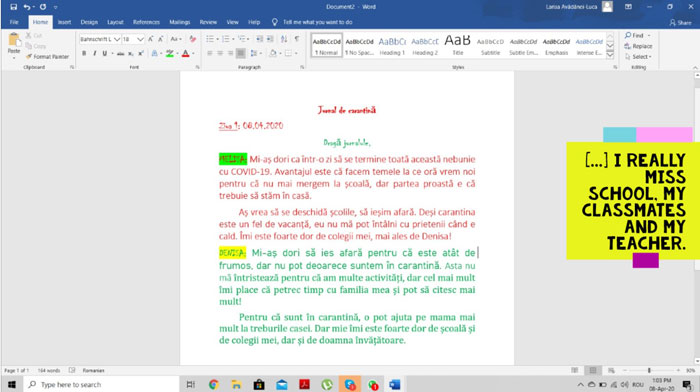Switch to the Insert ribbon tab

pos(64,22)
